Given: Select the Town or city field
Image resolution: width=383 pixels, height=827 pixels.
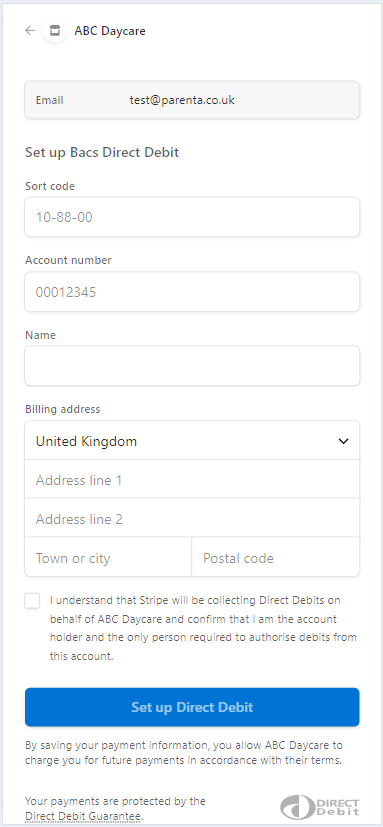Looking at the screenshot, I should [x=108, y=557].
